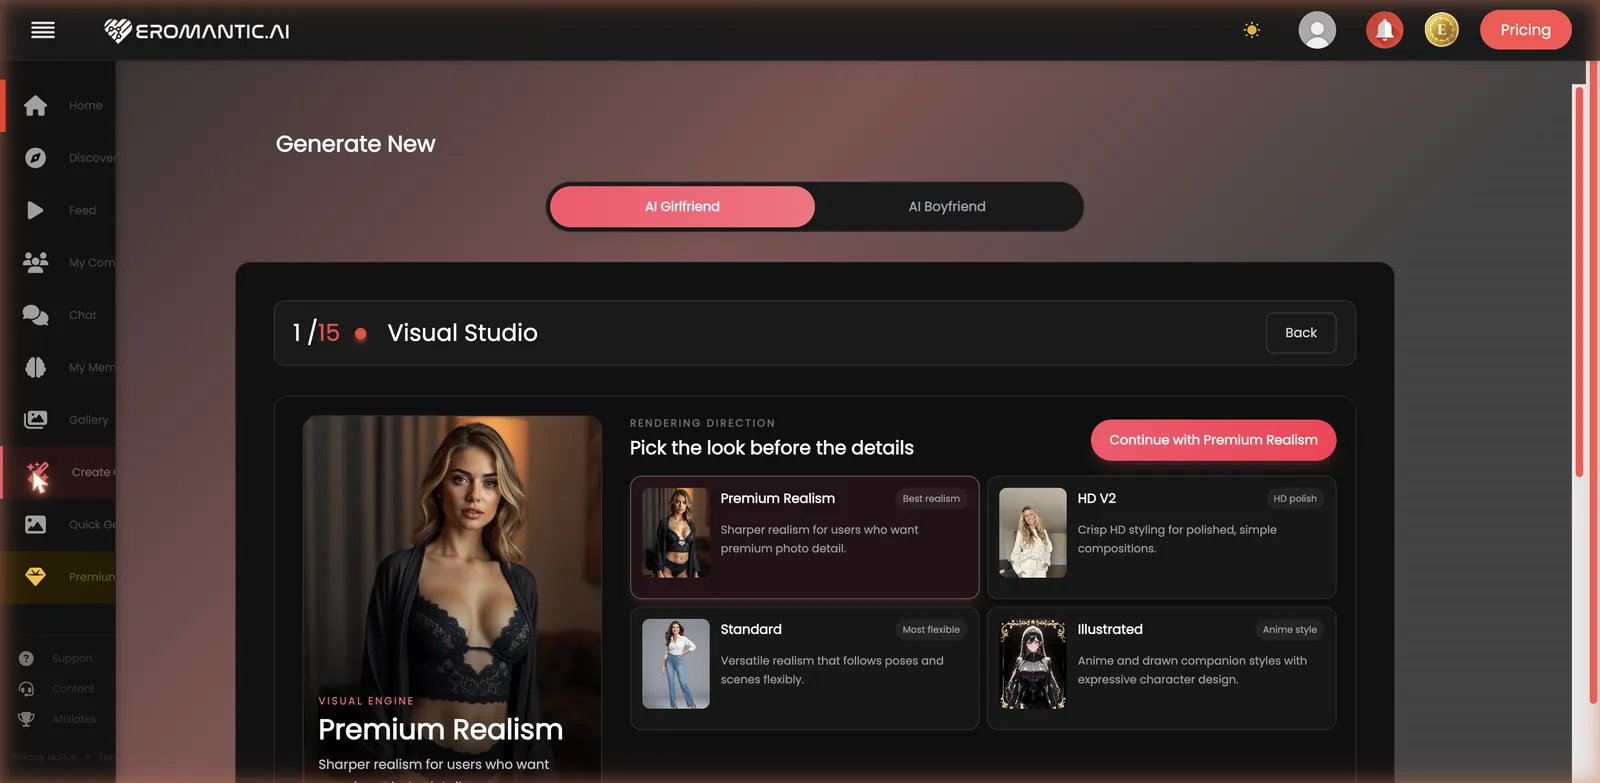This screenshot has width=1600, height=783.
Task: Choose the Standard style card
Action: click(804, 668)
